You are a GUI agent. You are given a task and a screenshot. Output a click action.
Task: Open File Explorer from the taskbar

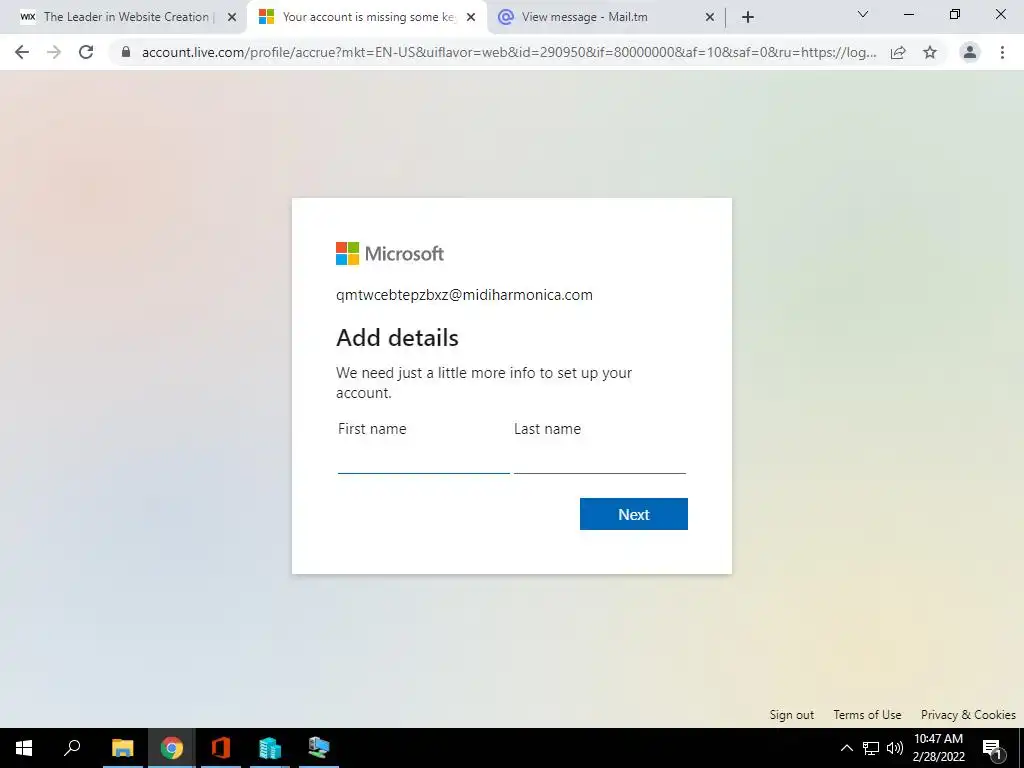click(x=122, y=748)
